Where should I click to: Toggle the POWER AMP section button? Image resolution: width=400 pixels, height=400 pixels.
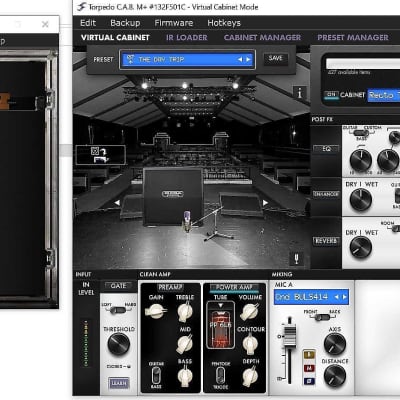[x=234, y=287]
